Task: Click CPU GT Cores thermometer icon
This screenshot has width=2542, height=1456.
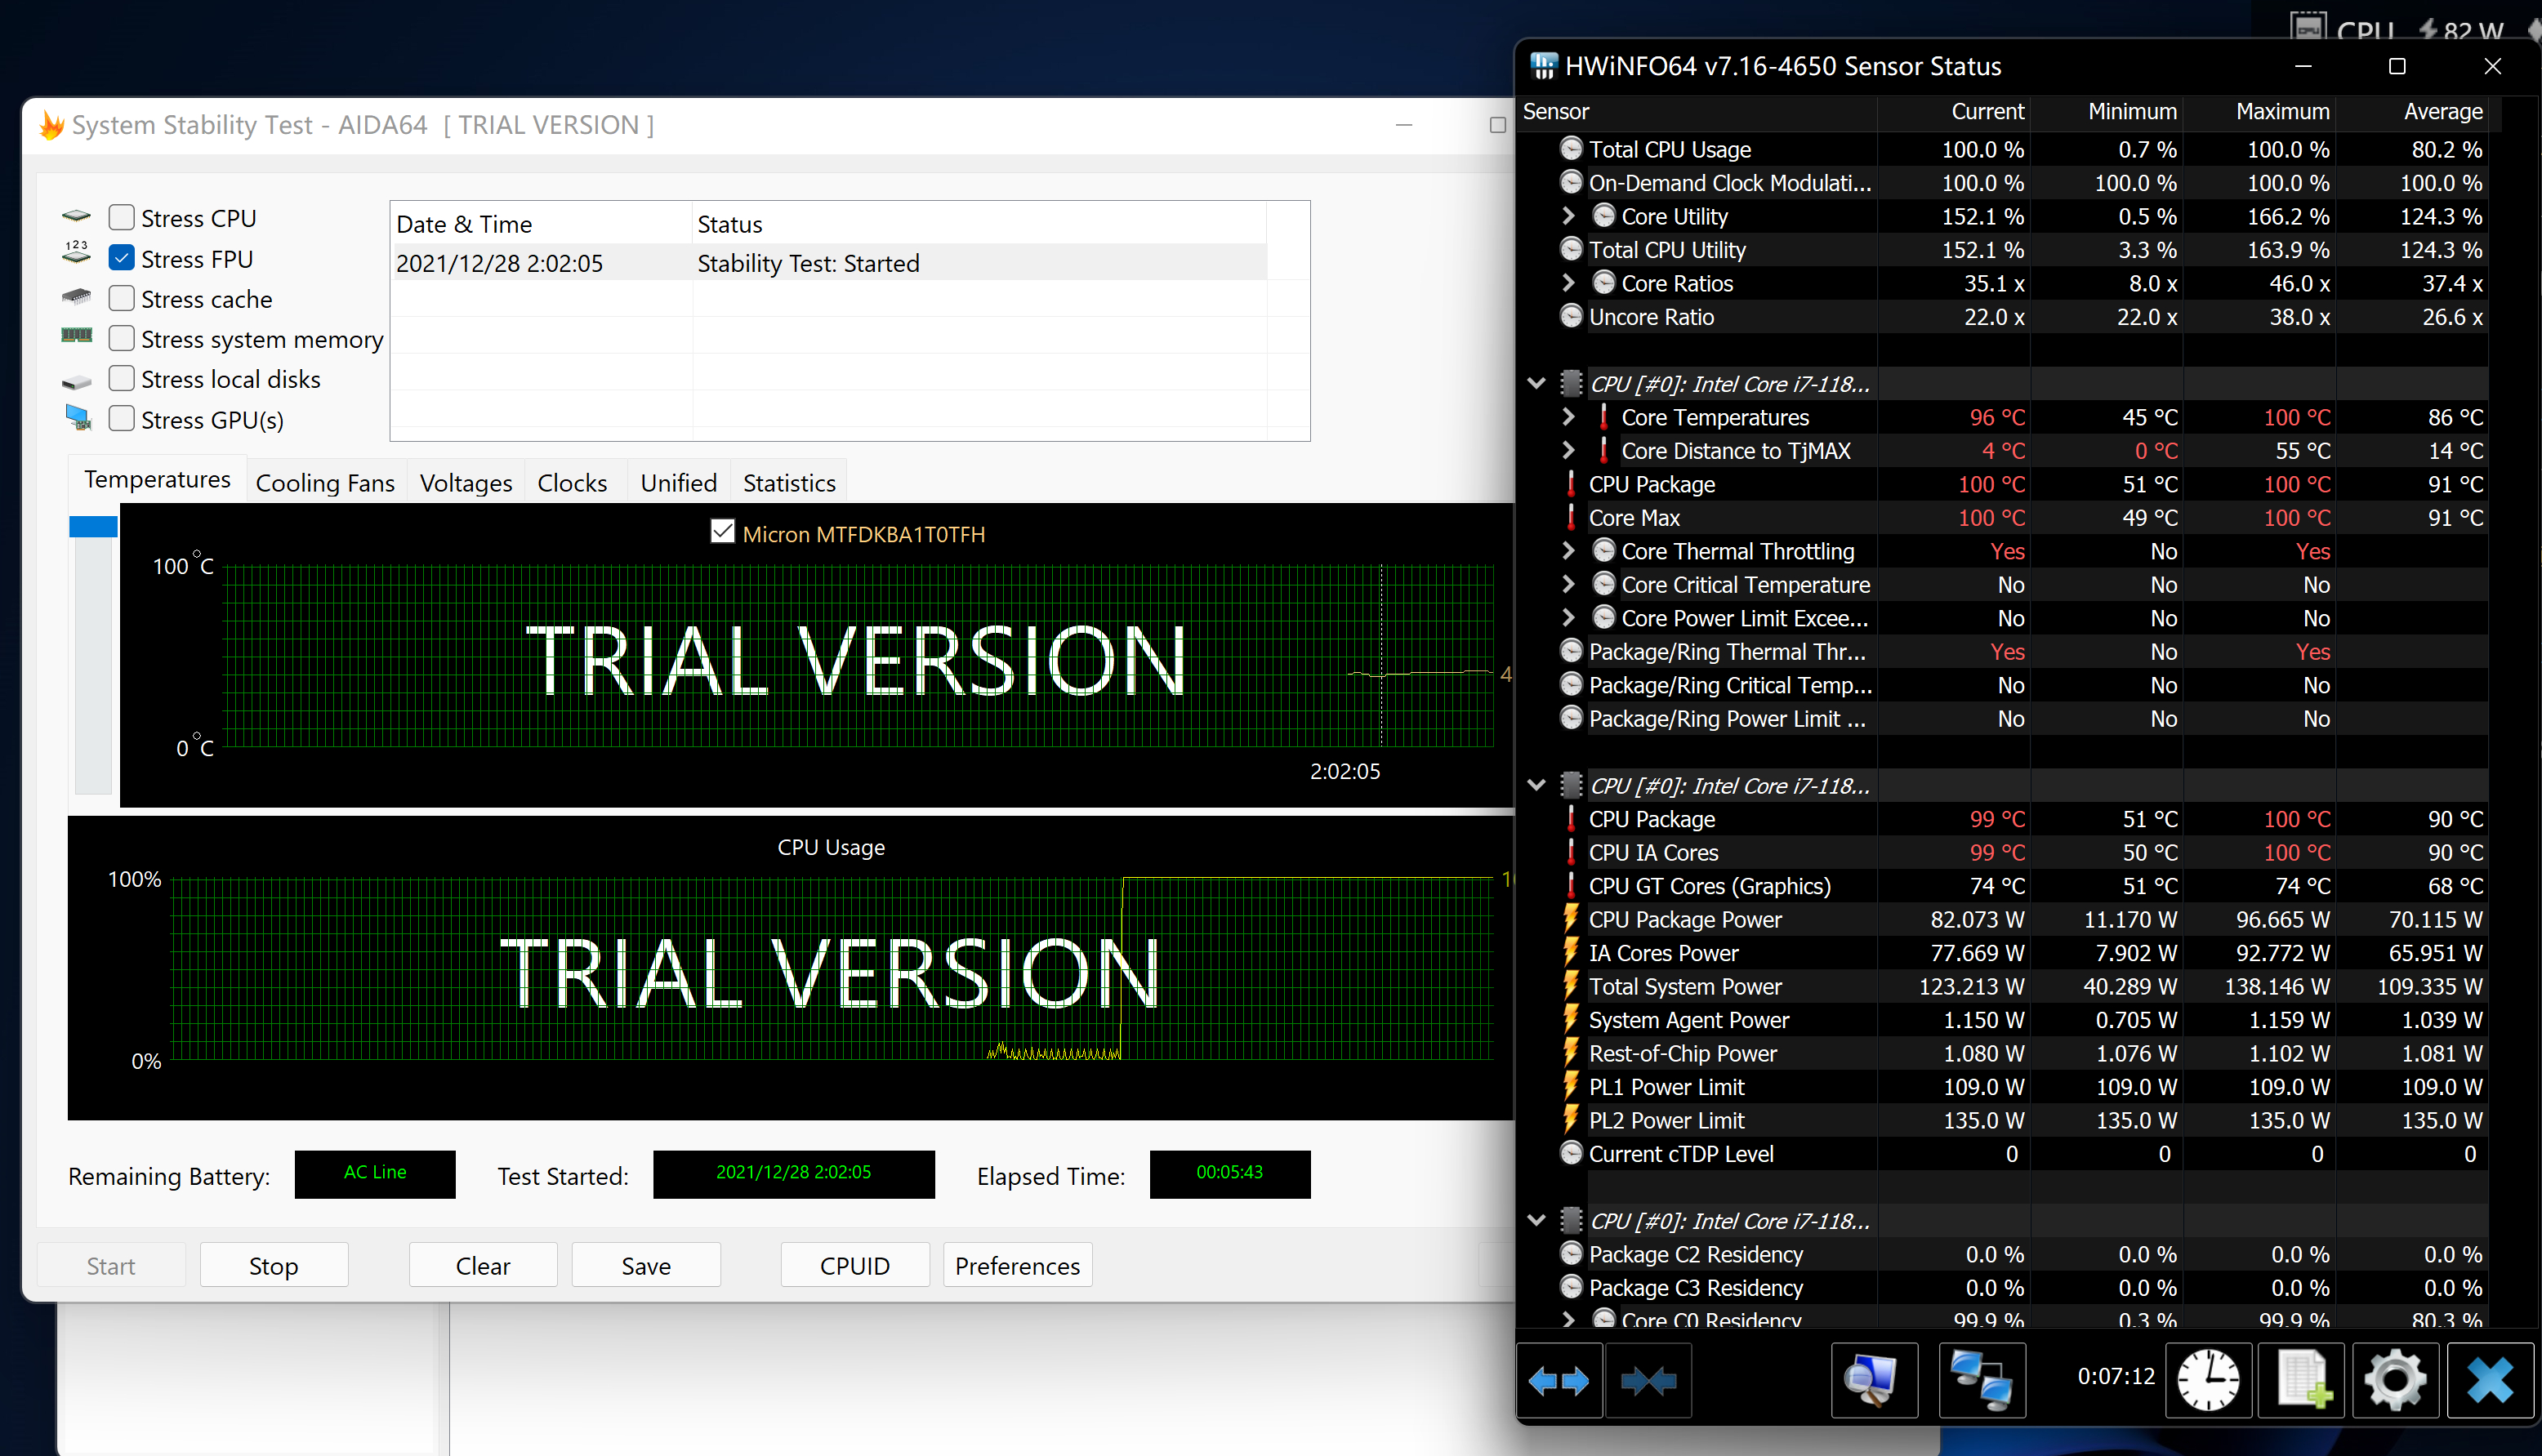Action: point(1571,885)
